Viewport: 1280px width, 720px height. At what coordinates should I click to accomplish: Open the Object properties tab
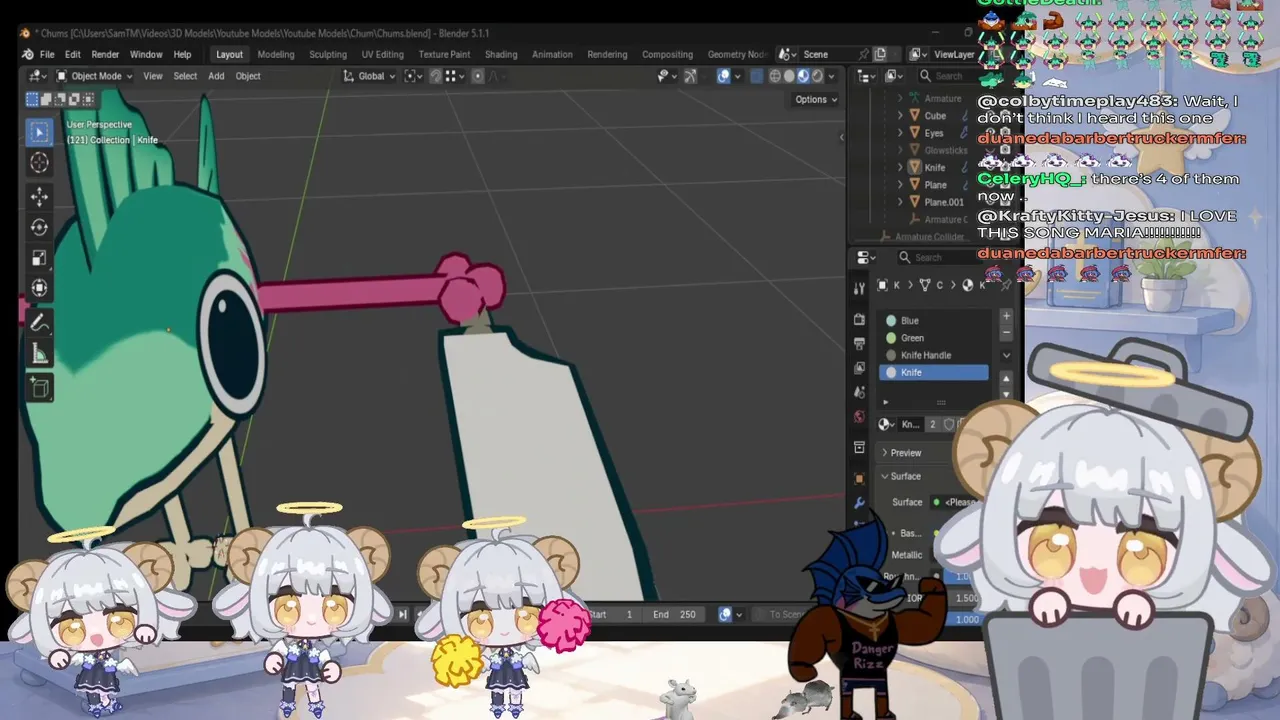[x=859, y=478]
